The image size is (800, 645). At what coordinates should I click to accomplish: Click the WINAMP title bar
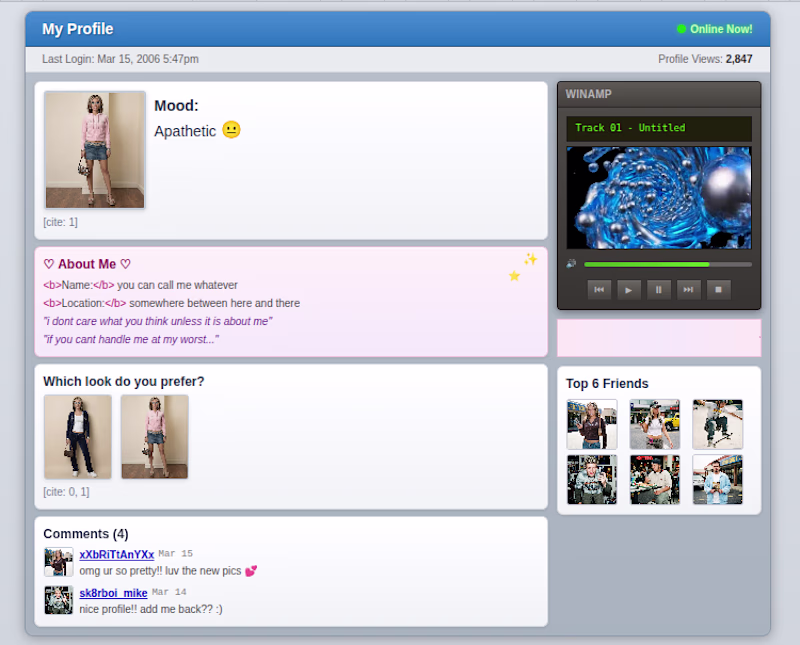pyautogui.click(x=659, y=94)
